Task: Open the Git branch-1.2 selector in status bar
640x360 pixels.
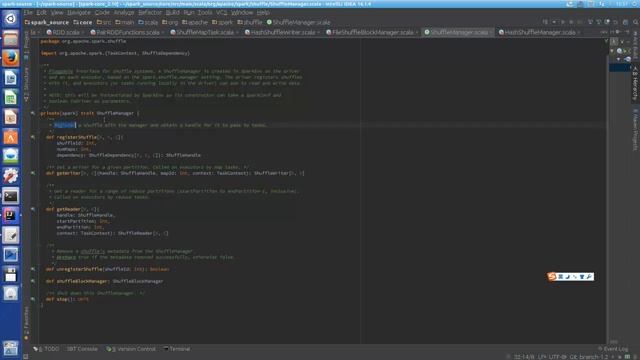Action: (x=590, y=357)
